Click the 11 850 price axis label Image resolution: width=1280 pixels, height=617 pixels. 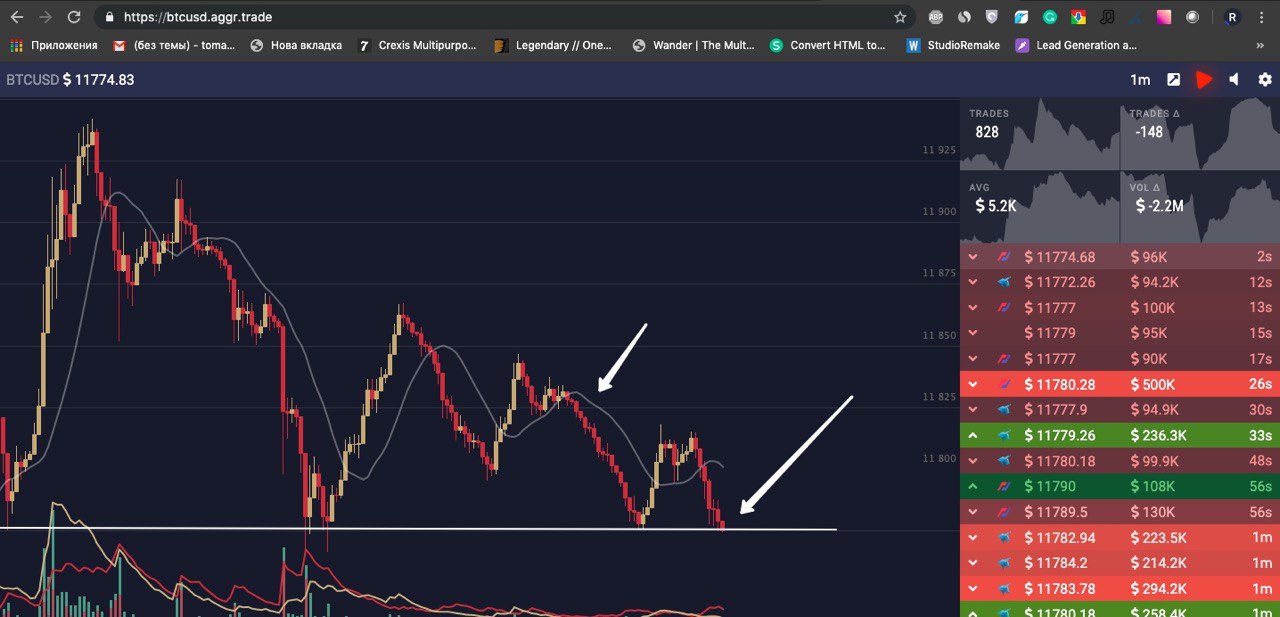(939, 335)
